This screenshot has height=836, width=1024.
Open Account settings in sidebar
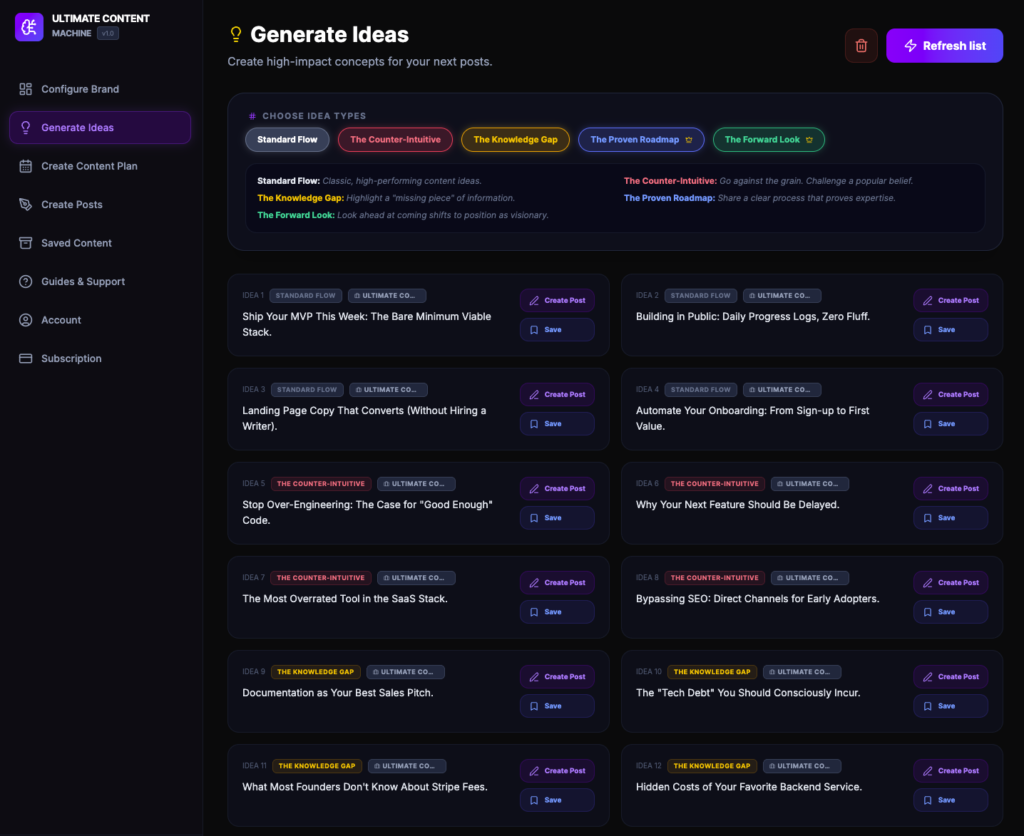pyautogui.click(x=61, y=320)
